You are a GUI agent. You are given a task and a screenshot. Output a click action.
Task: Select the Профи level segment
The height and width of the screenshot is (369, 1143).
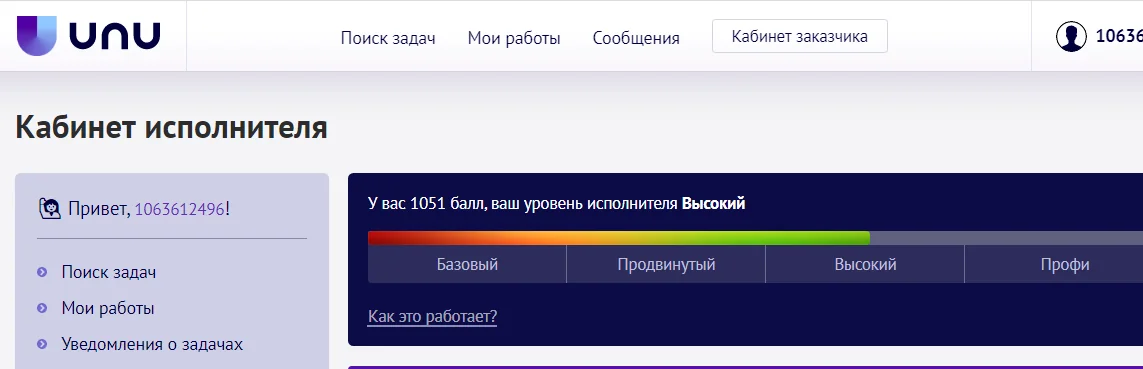point(1053,264)
